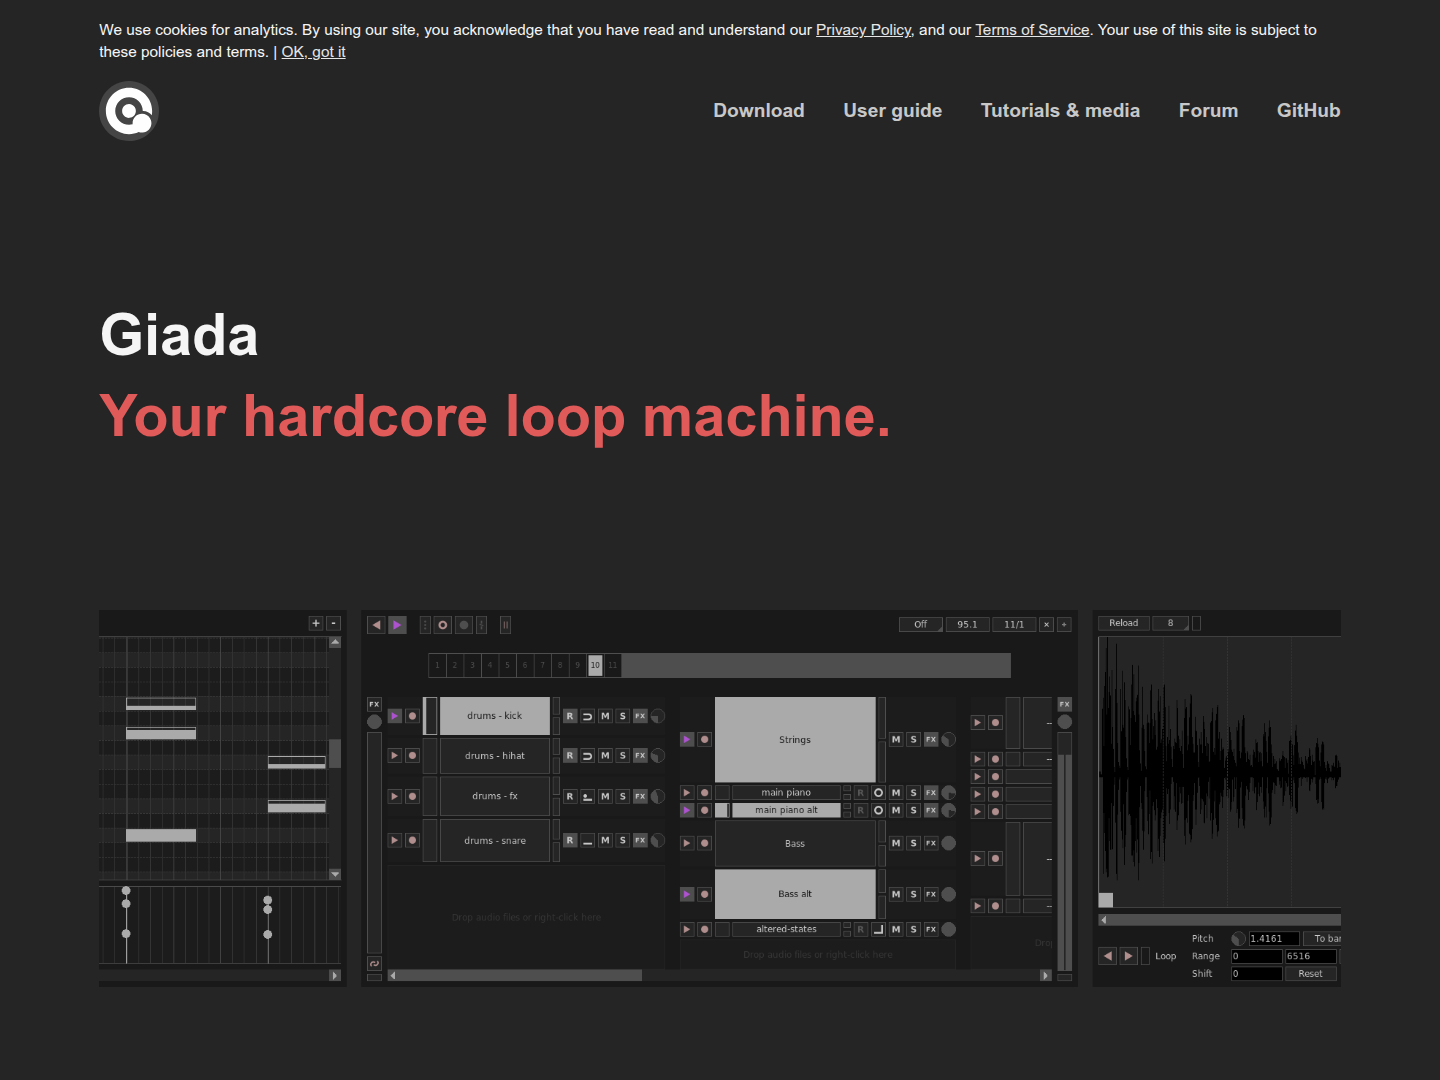The height and width of the screenshot is (1080, 1440).
Task: Open the FX button on the Strings channel
Action: click(x=931, y=740)
